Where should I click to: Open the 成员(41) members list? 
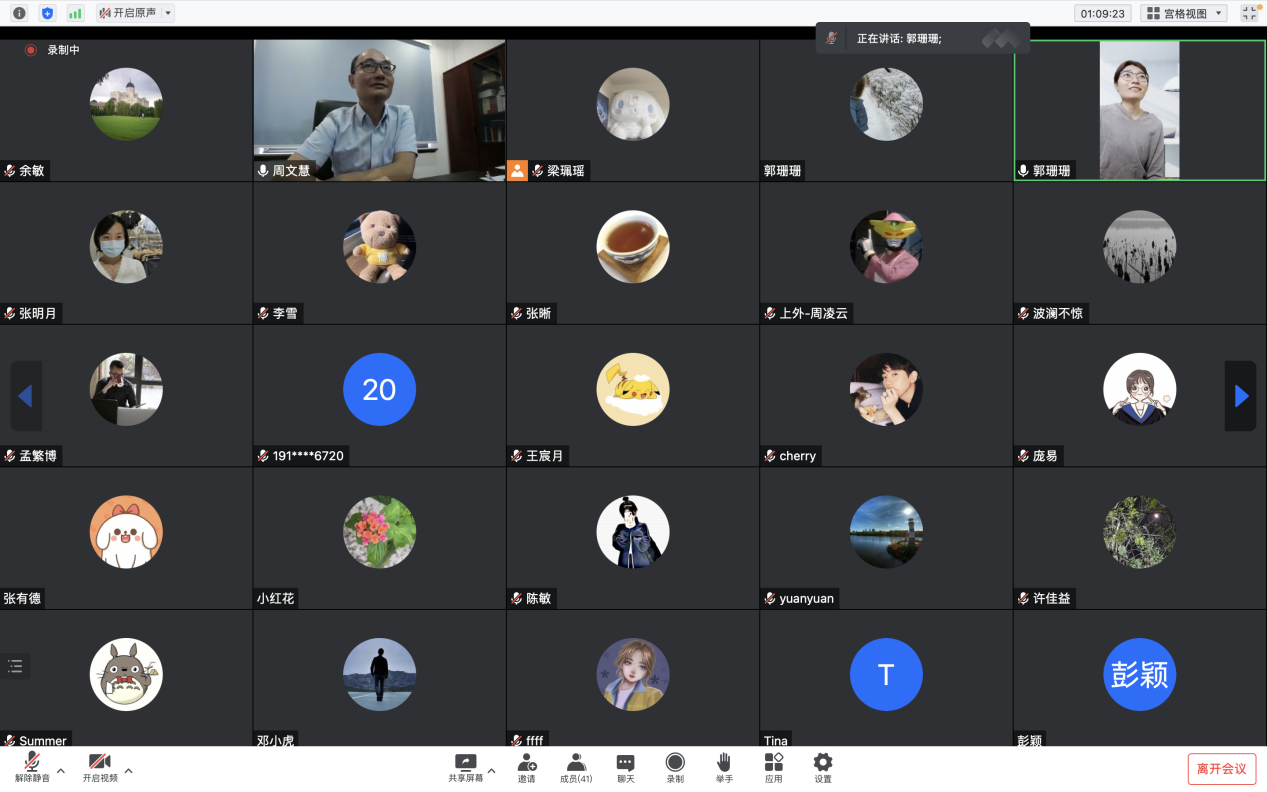click(x=576, y=767)
